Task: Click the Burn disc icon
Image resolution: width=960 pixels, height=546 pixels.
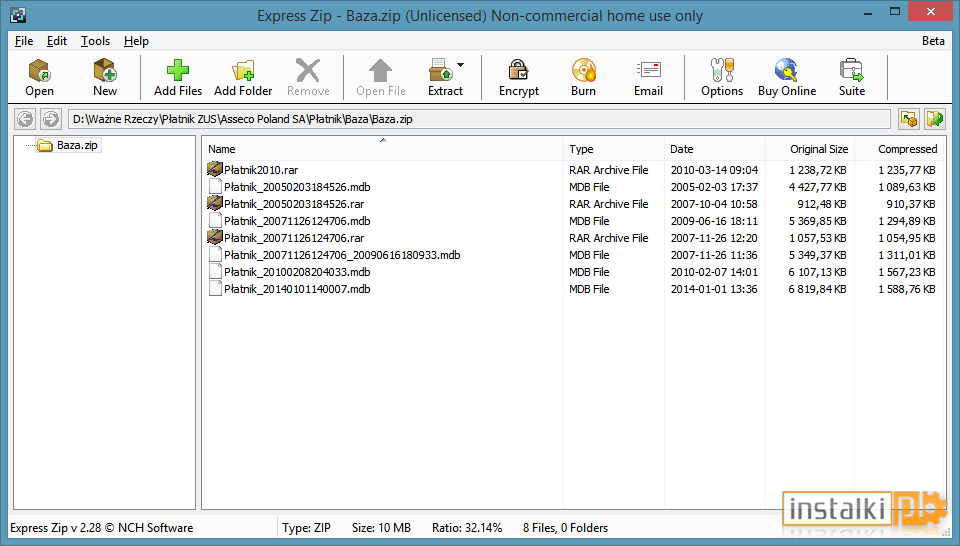Action: click(583, 70)
